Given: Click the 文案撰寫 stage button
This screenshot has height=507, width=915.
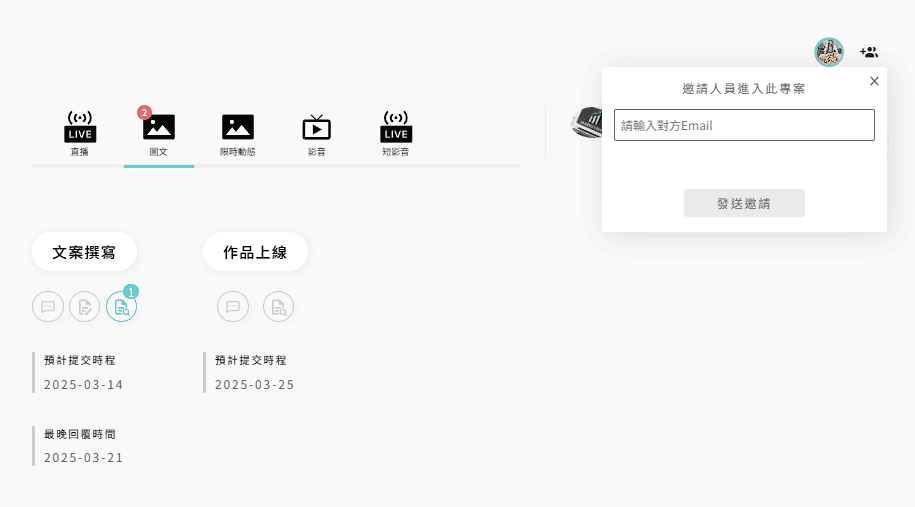Looking at the screenshot, I should pos(84,252).
